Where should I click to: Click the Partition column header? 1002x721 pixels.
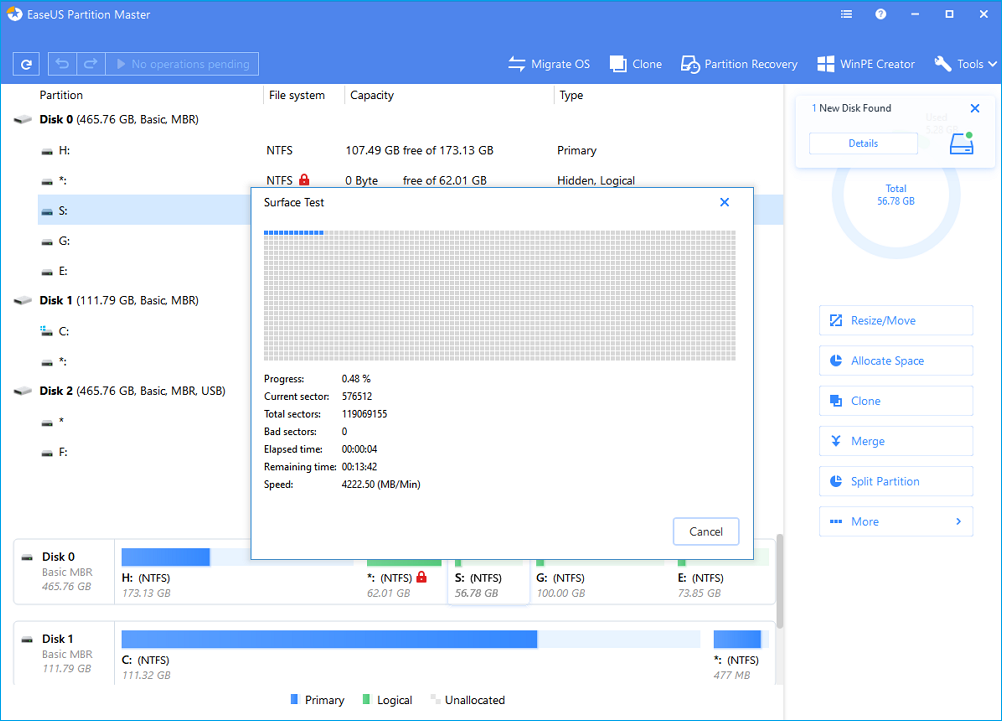pos(61,95)
